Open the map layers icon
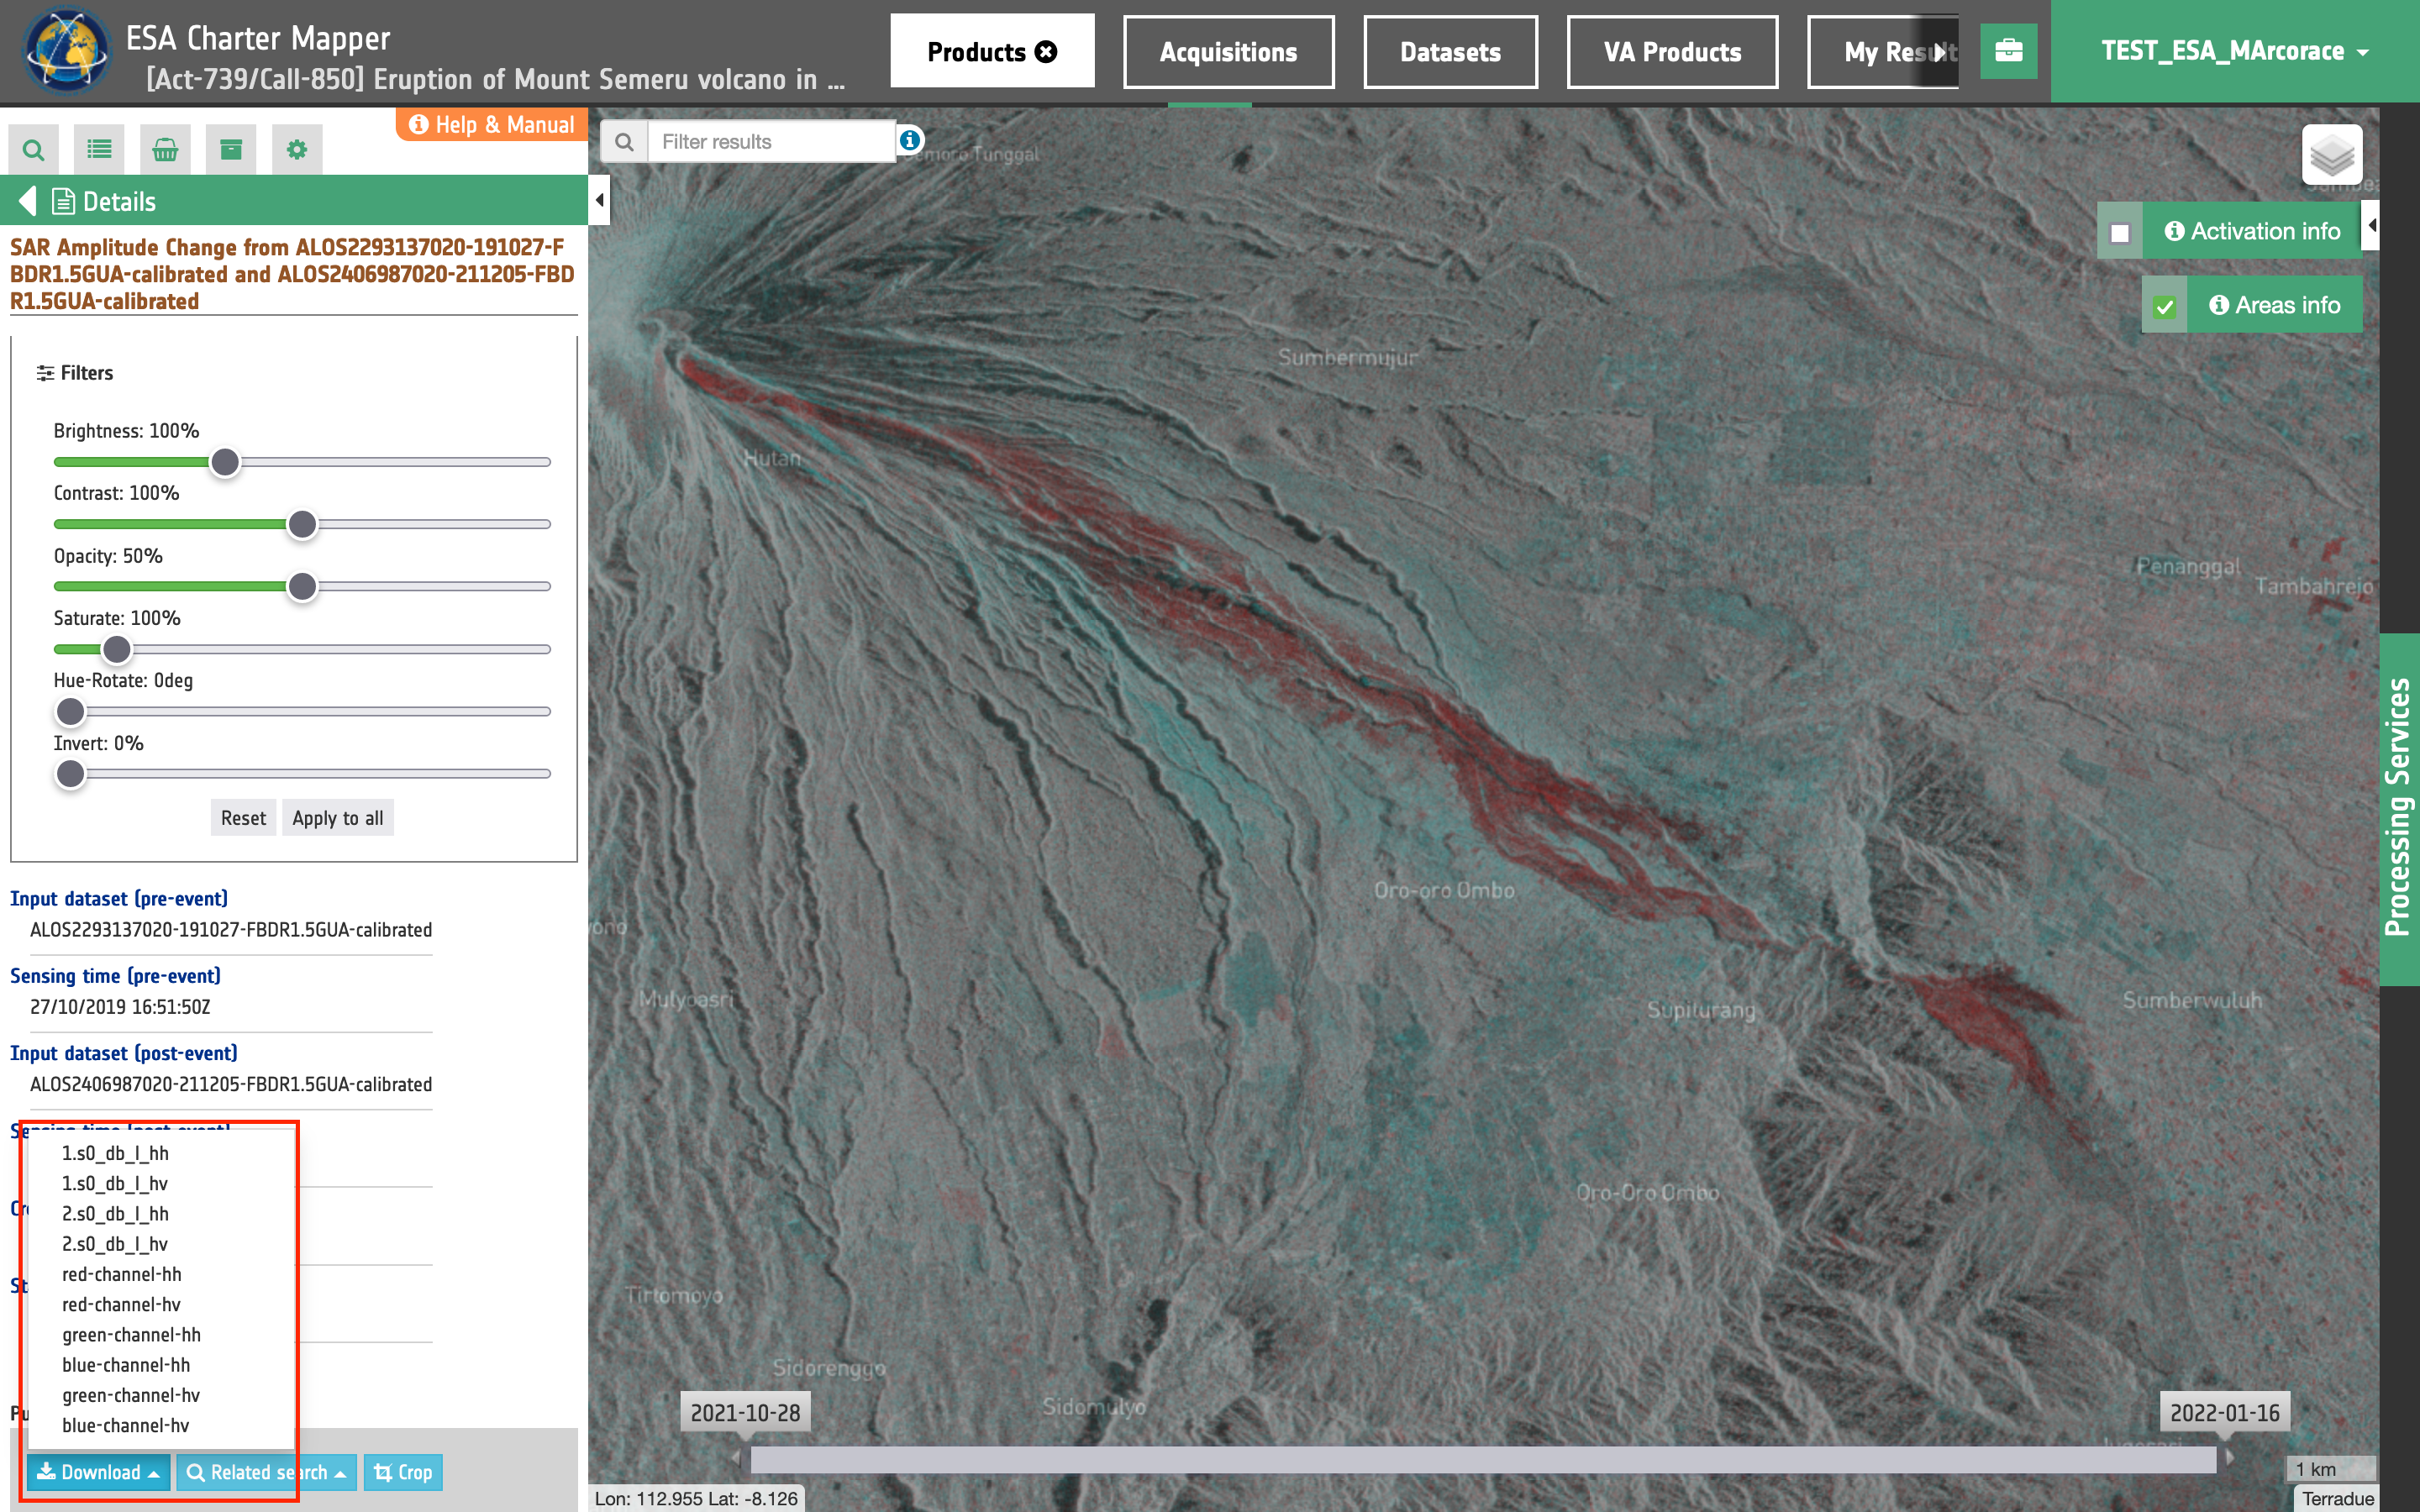 click(x=2332, y=155)
